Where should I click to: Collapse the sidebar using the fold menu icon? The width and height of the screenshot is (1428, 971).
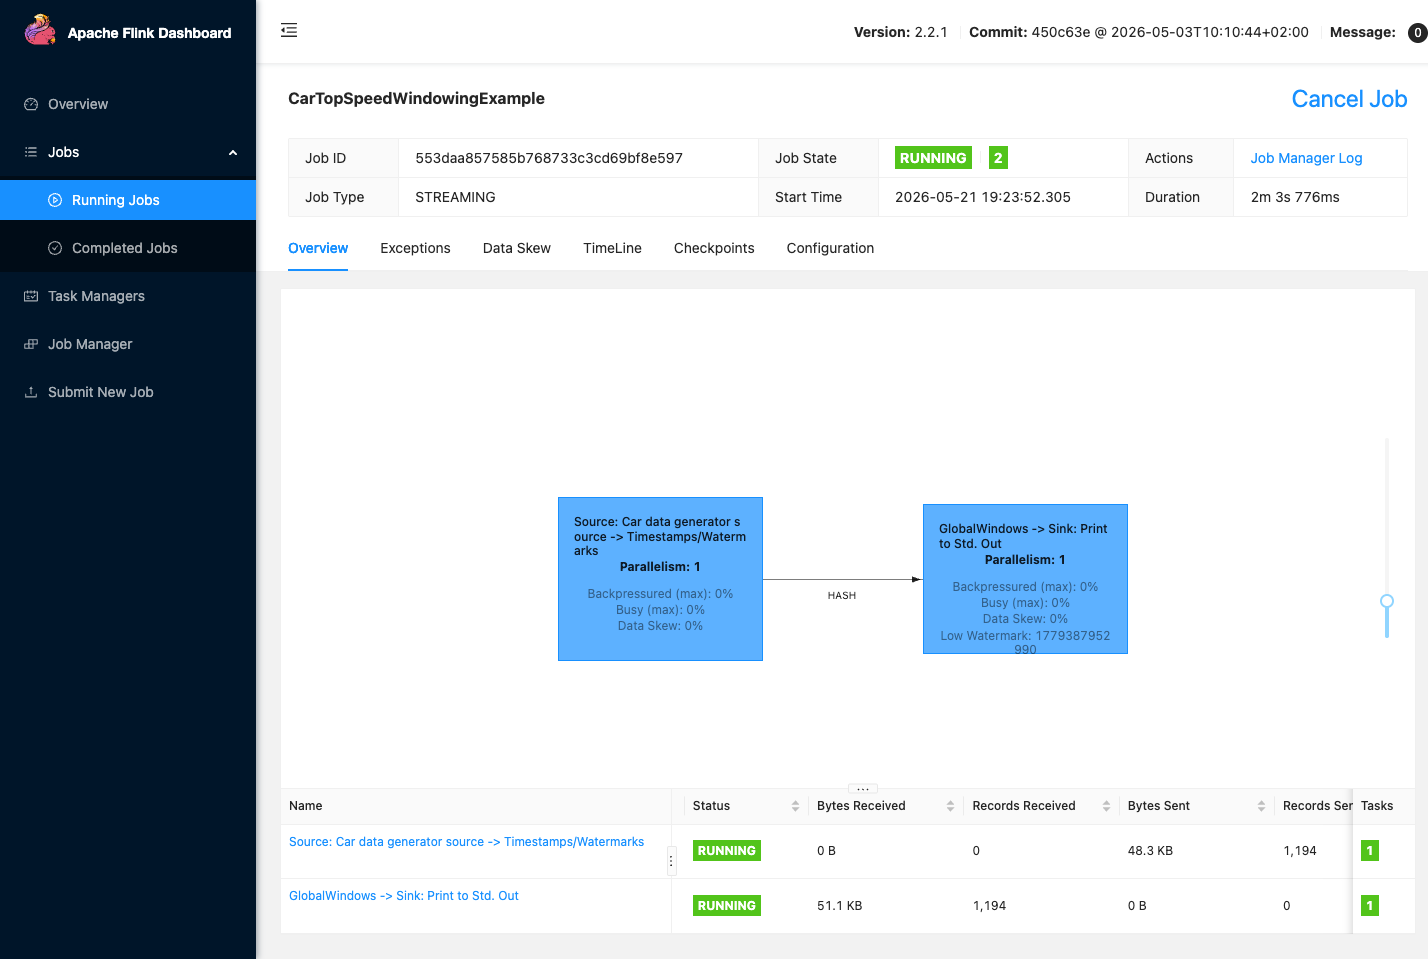tap(289, 30)
